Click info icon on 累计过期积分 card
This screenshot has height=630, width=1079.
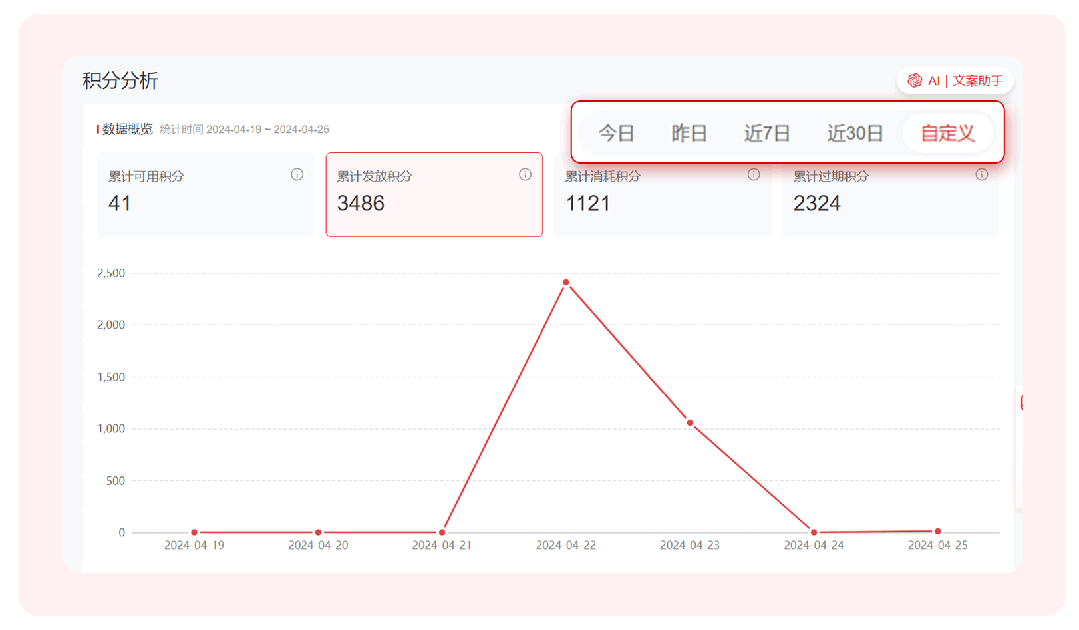(981, 175)
